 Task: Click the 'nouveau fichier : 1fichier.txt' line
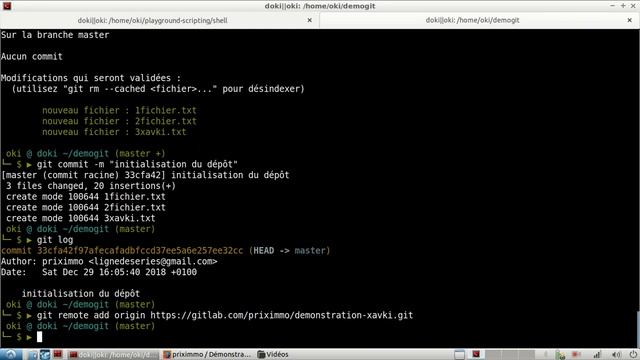point(119,110)
